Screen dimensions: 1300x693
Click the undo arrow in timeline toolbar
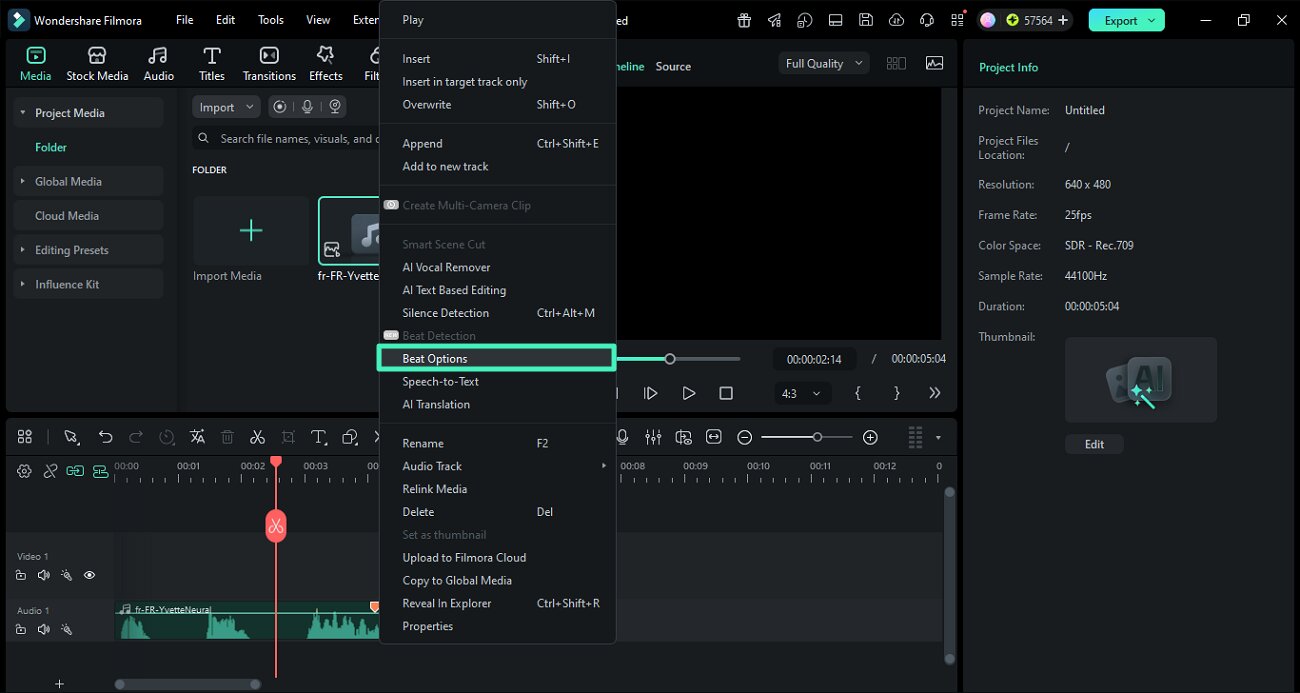tap(105, 437)
